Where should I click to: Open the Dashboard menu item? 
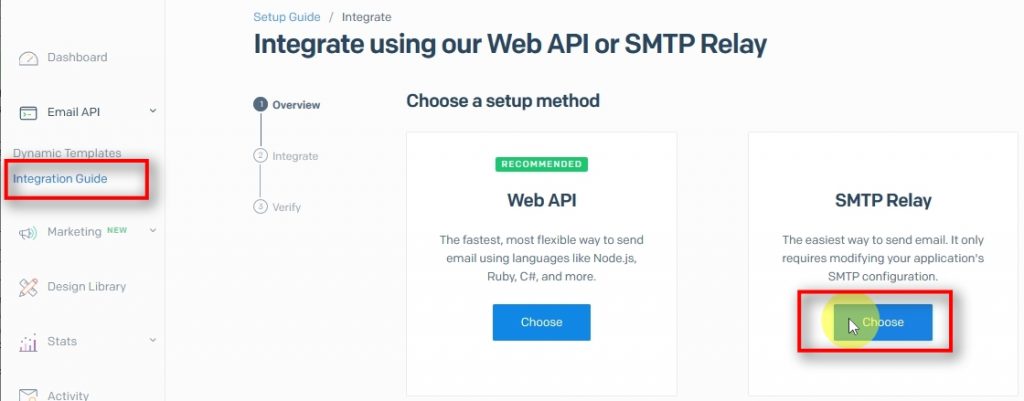(77, 58)
